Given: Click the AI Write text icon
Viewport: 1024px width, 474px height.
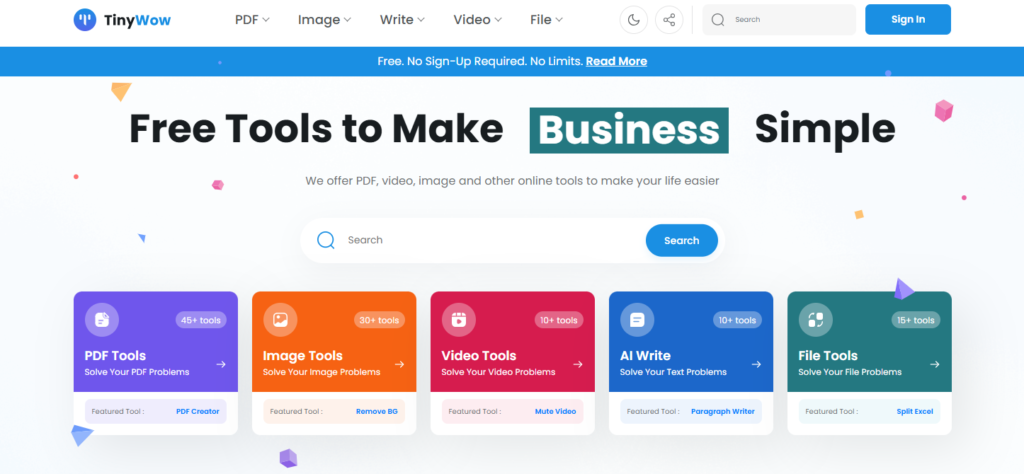Looking at the screenshot, I should 637,320.
